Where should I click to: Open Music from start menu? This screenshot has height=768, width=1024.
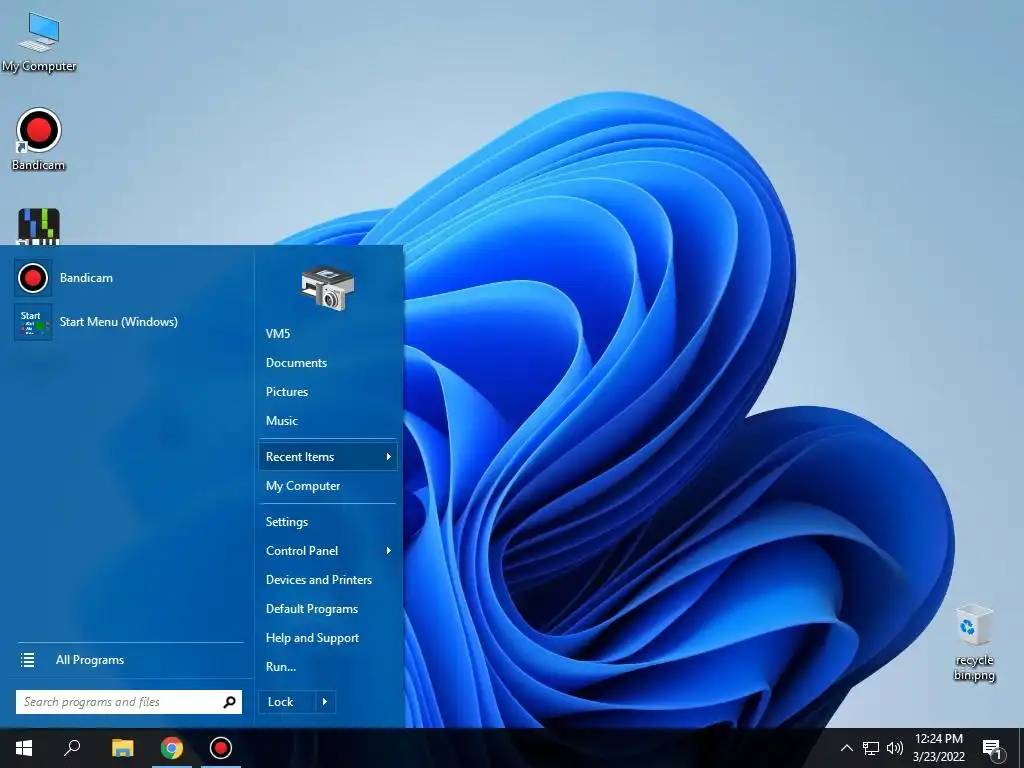point(327,421)
